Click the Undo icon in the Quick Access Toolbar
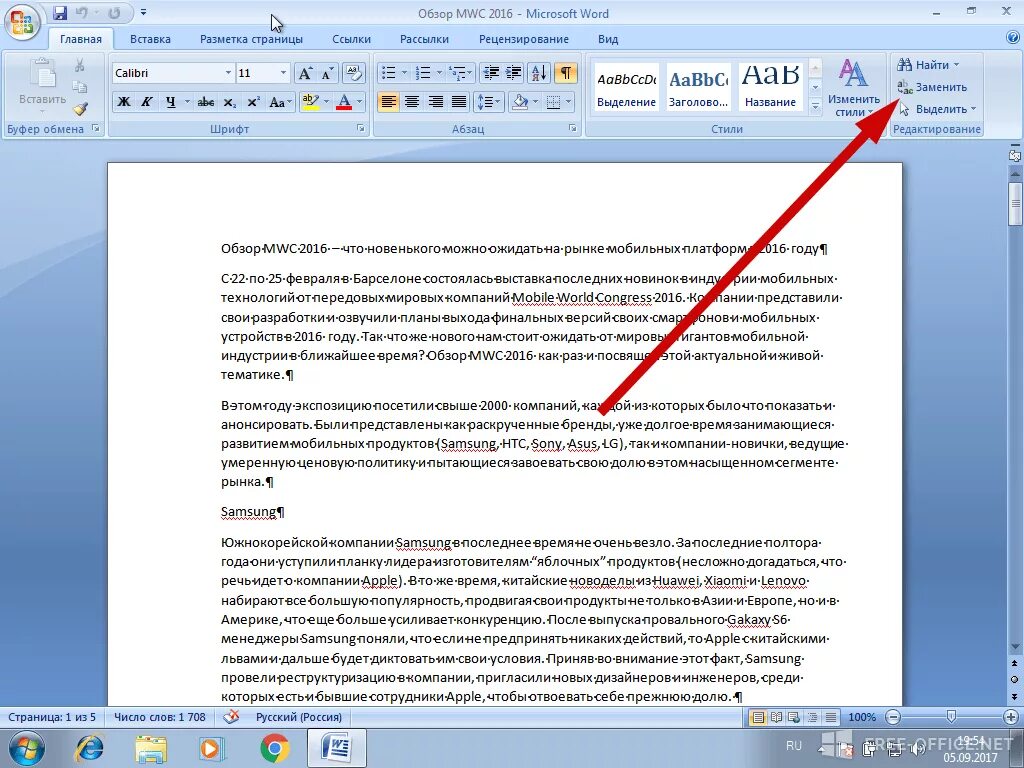Screen dimensions: 1024x768 pyautogui.click(x=82, y=12)
